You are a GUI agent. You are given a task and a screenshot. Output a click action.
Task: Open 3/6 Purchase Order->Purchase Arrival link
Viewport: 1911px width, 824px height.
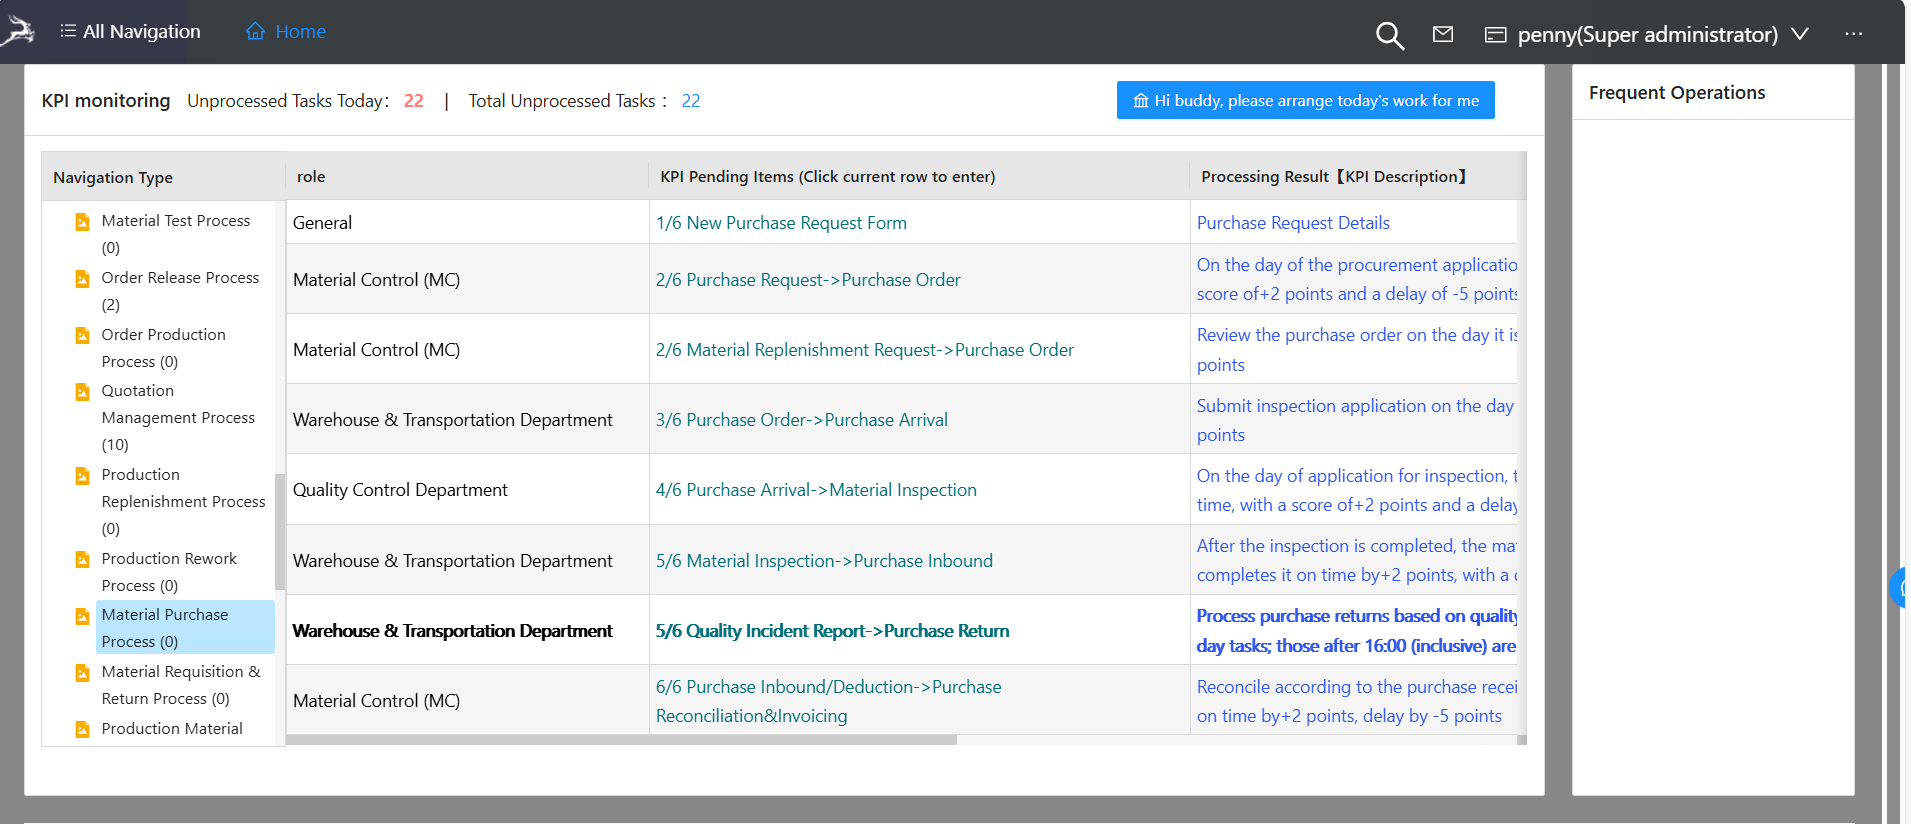pyautogui.click(x=801, y=420)
